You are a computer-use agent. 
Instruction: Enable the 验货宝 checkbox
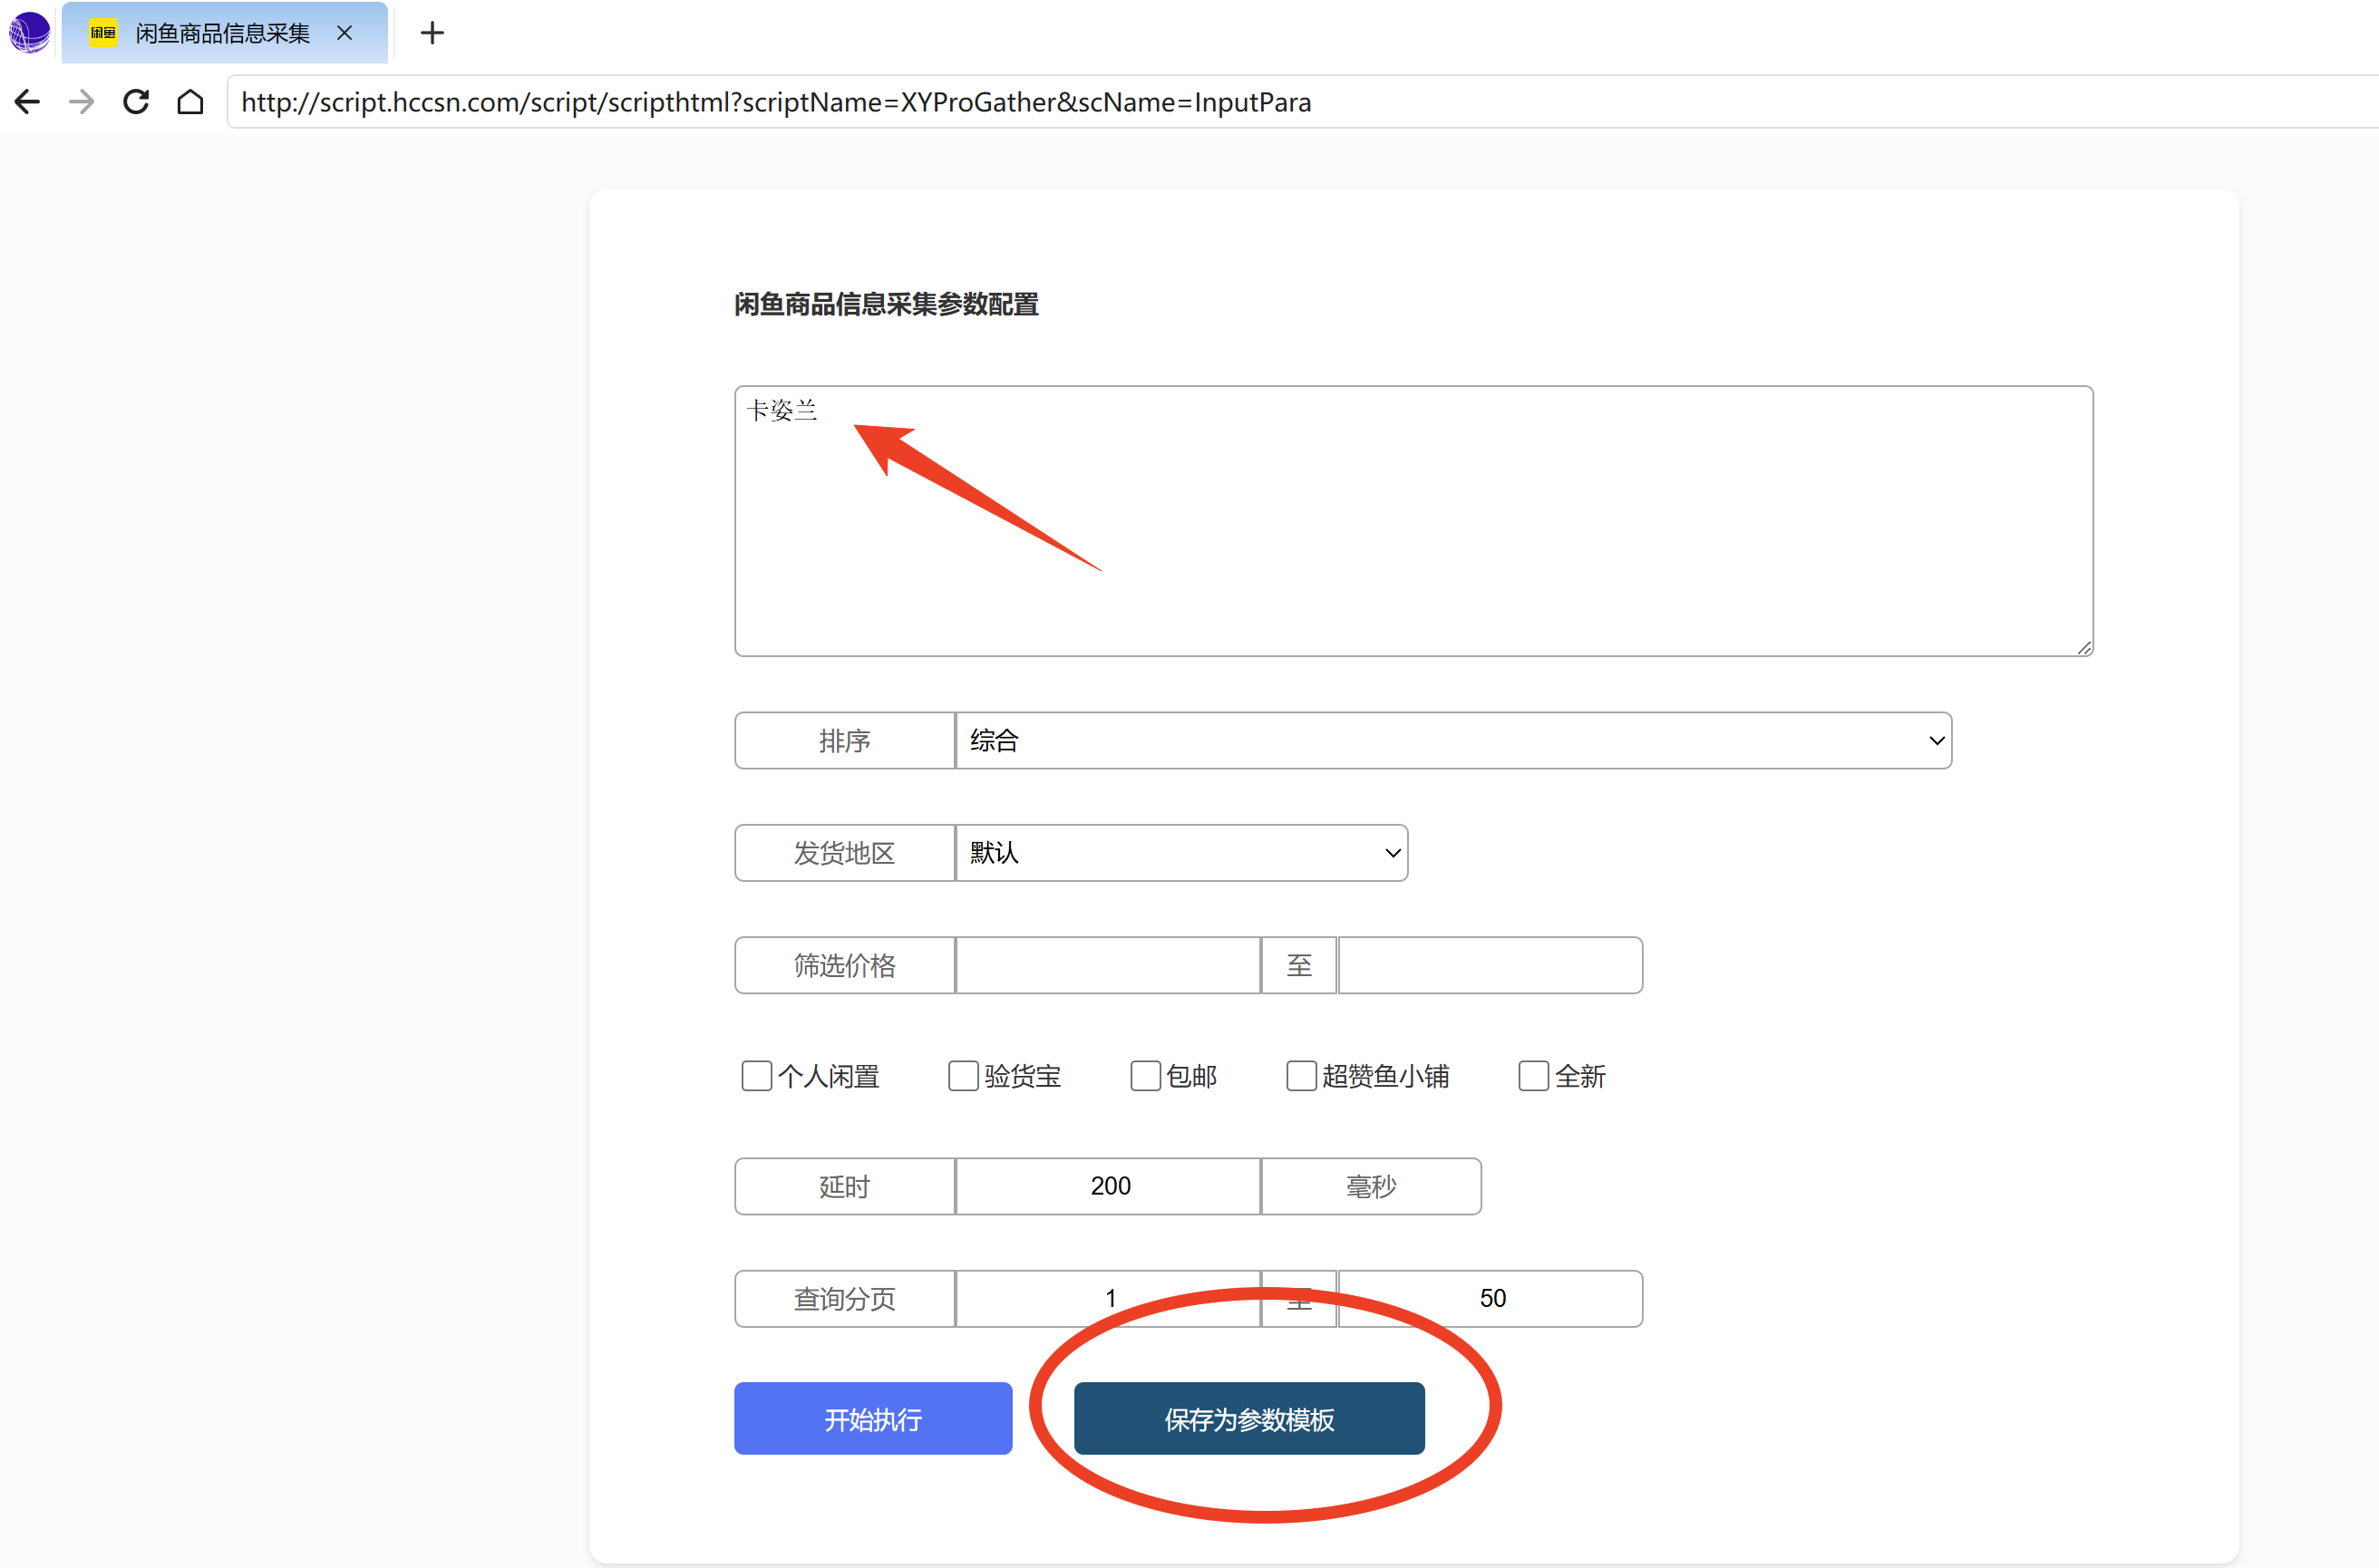pyautogui.click(x=963, y=1076)
